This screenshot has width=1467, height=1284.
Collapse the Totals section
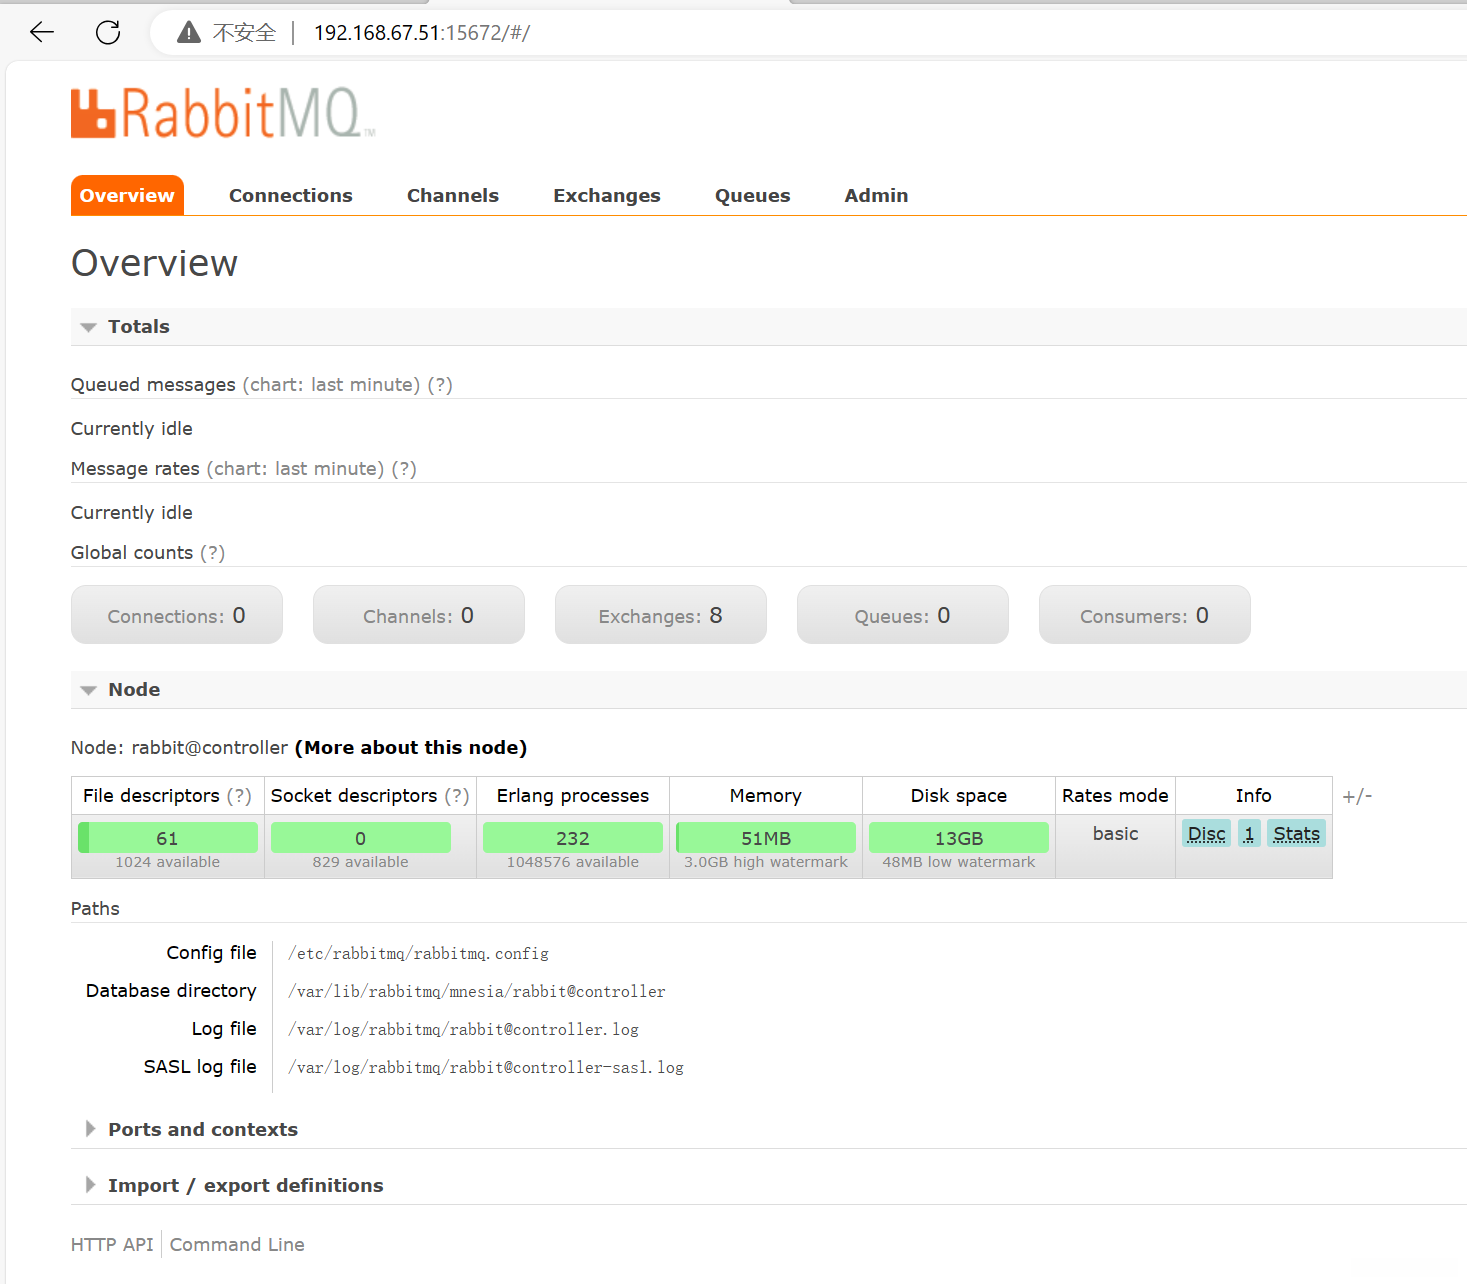[x=126, y=327]
